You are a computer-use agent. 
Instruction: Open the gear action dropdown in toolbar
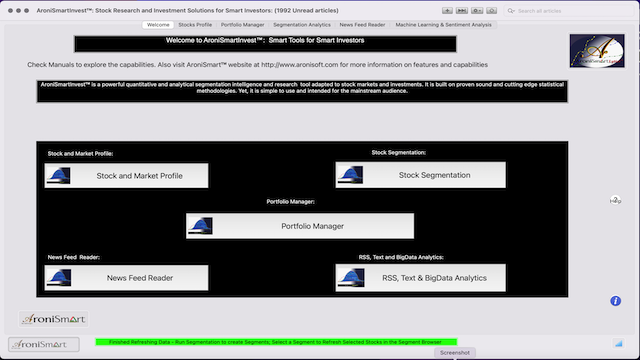click(477, 11)
